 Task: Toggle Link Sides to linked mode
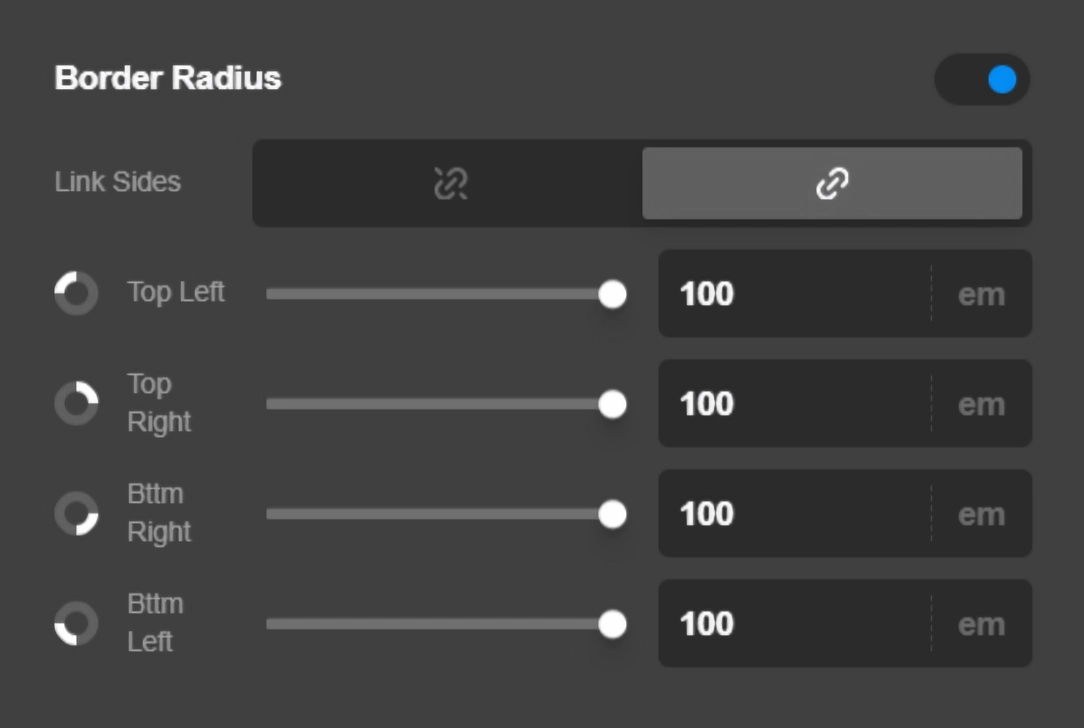coord(833,183)
